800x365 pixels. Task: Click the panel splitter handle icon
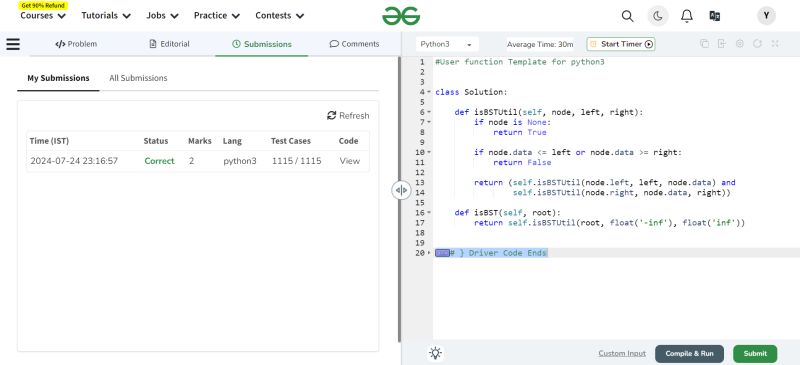click(401, 190)
